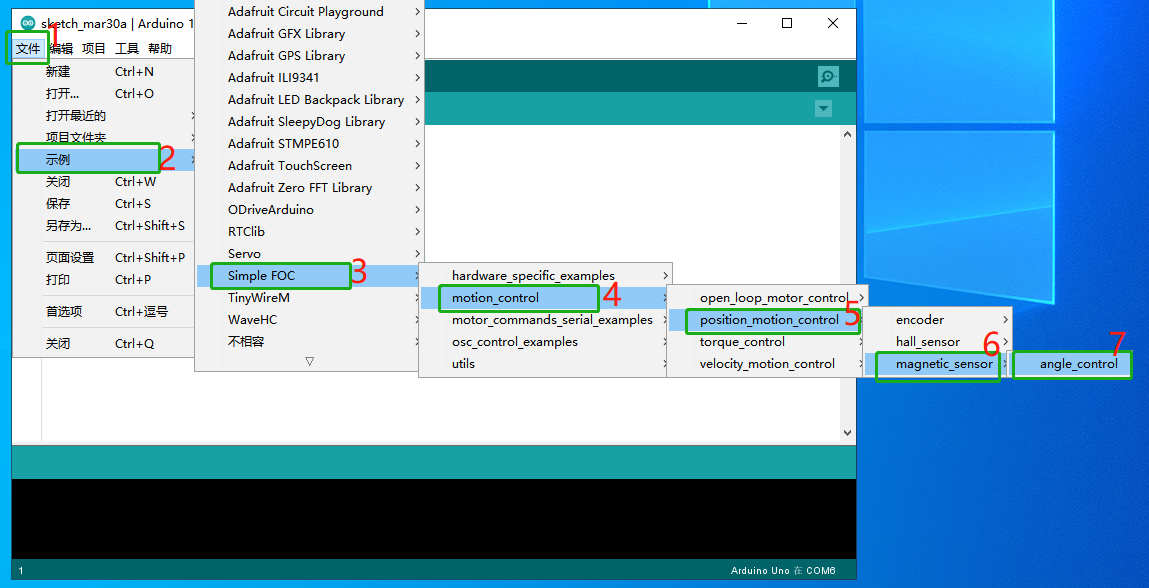Select position_motion_control submenu
The height and width of the screenshot is (588, 1149).
[767, 320]
